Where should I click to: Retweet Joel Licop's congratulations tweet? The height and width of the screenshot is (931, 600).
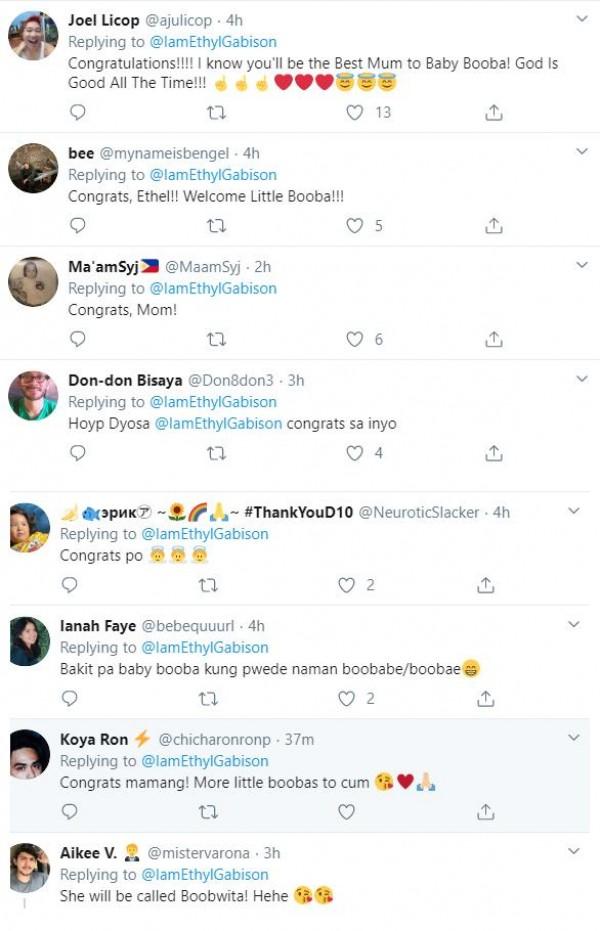tap(215, 113)
